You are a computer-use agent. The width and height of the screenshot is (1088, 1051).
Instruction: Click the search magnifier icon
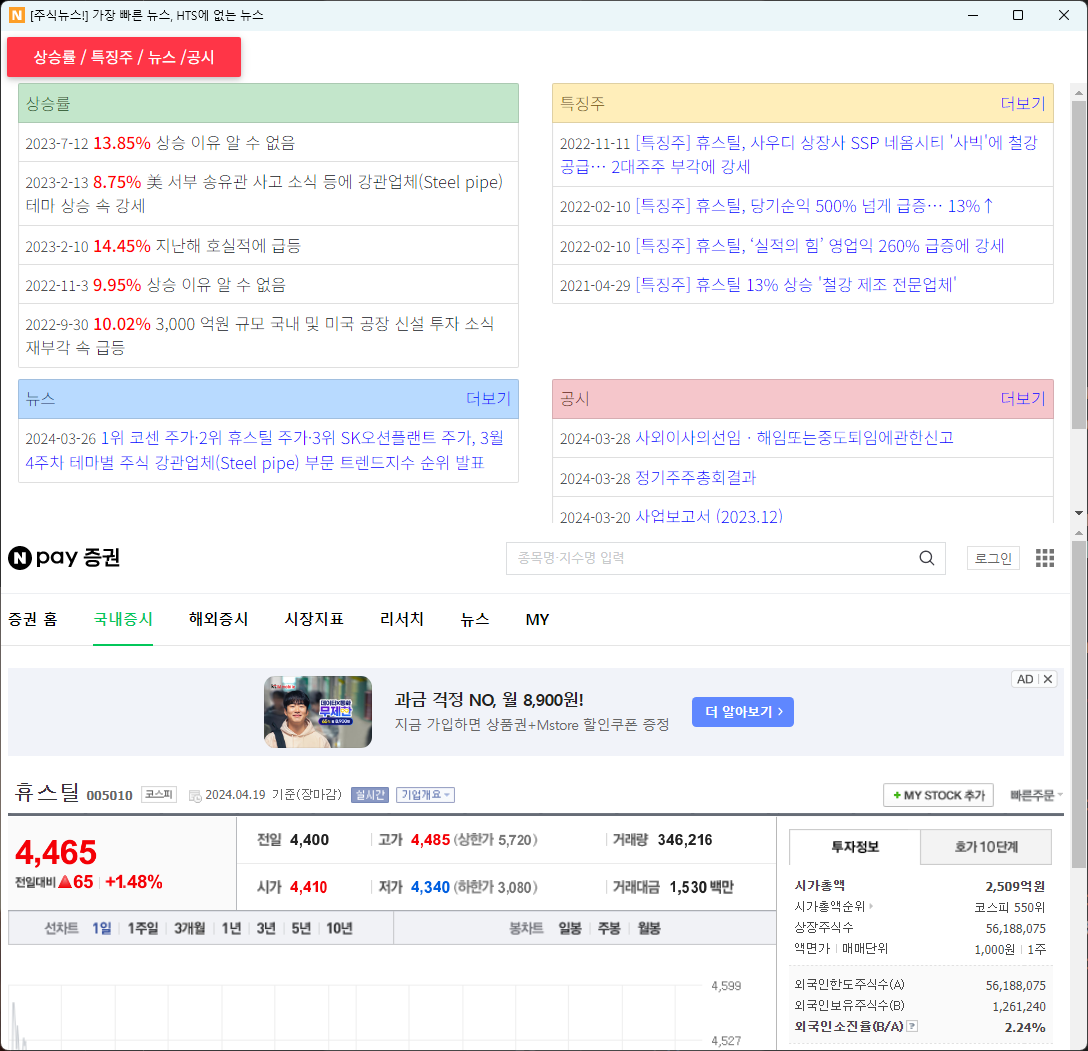point(926,558)
